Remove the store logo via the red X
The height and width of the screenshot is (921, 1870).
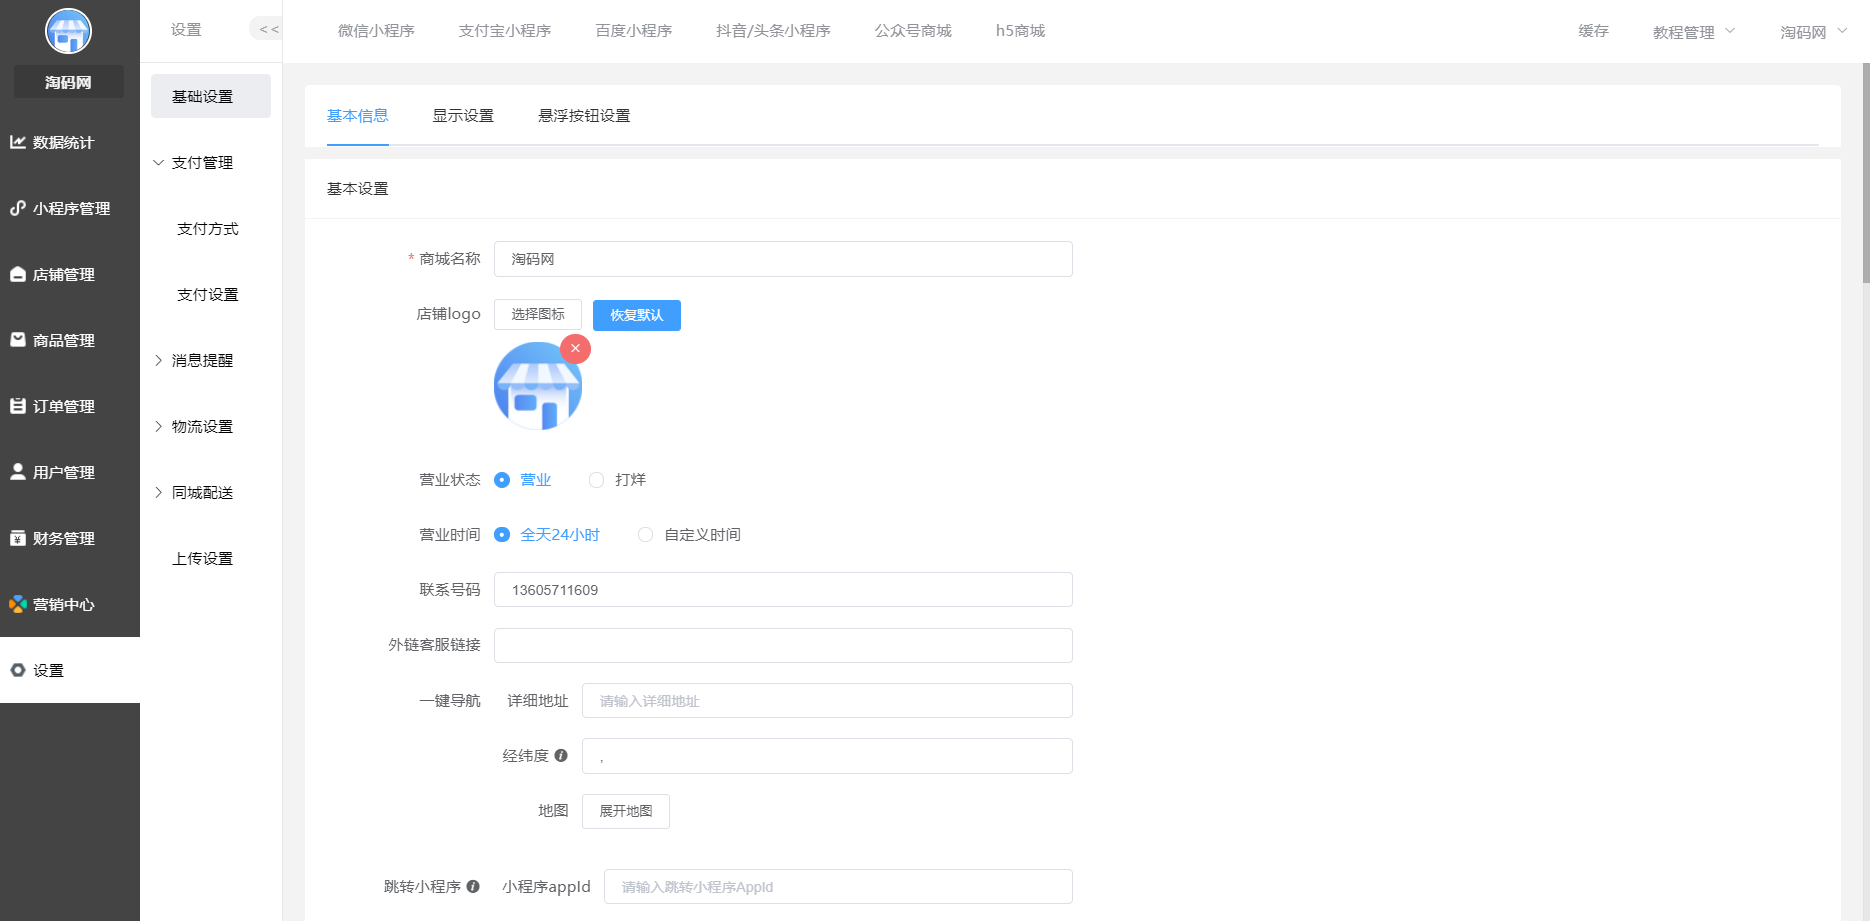click(x=575, y=348)
